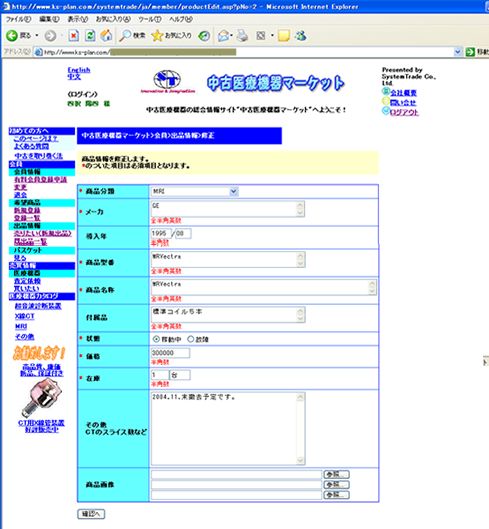Open the お気に入り menu in menu bar
489x529 pixels.
(x=113, y=19)
